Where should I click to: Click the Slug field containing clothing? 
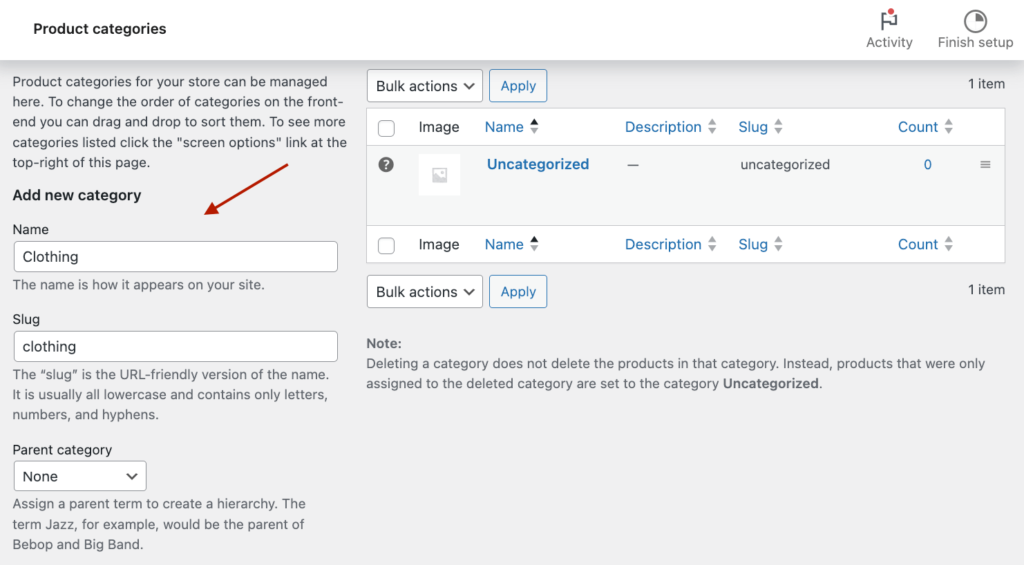pyautogui.click(x=176, y=346)
